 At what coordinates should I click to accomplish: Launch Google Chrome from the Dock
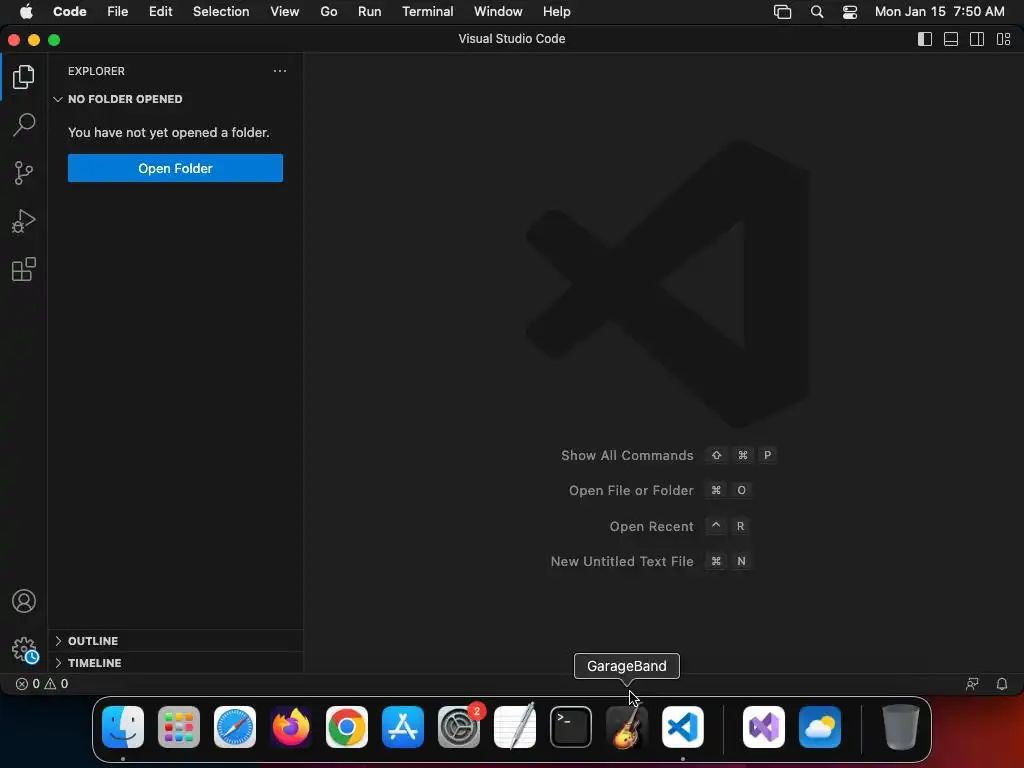pyautogui.click(x=347, y=727)
